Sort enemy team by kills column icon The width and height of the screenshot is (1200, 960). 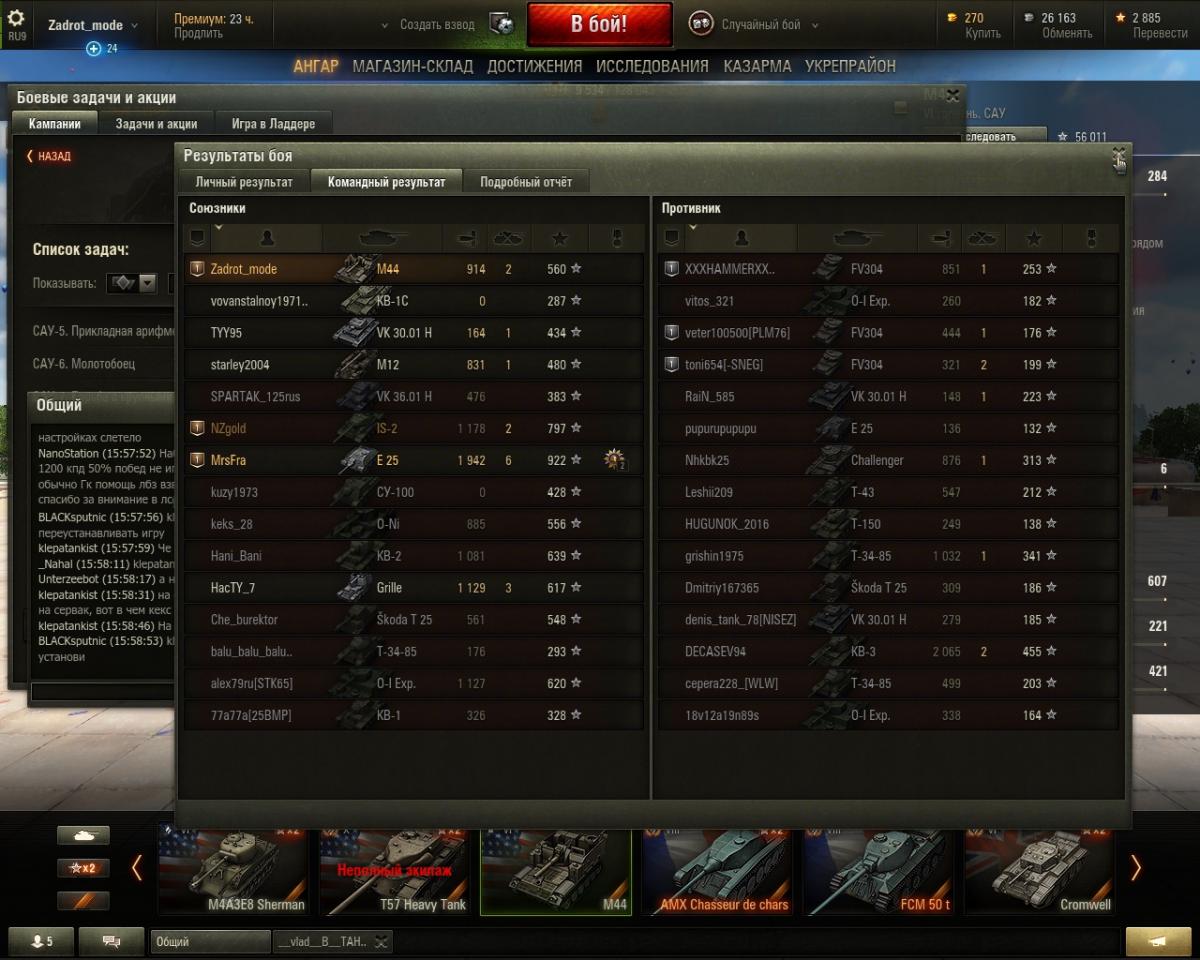(x=984, y=237)
